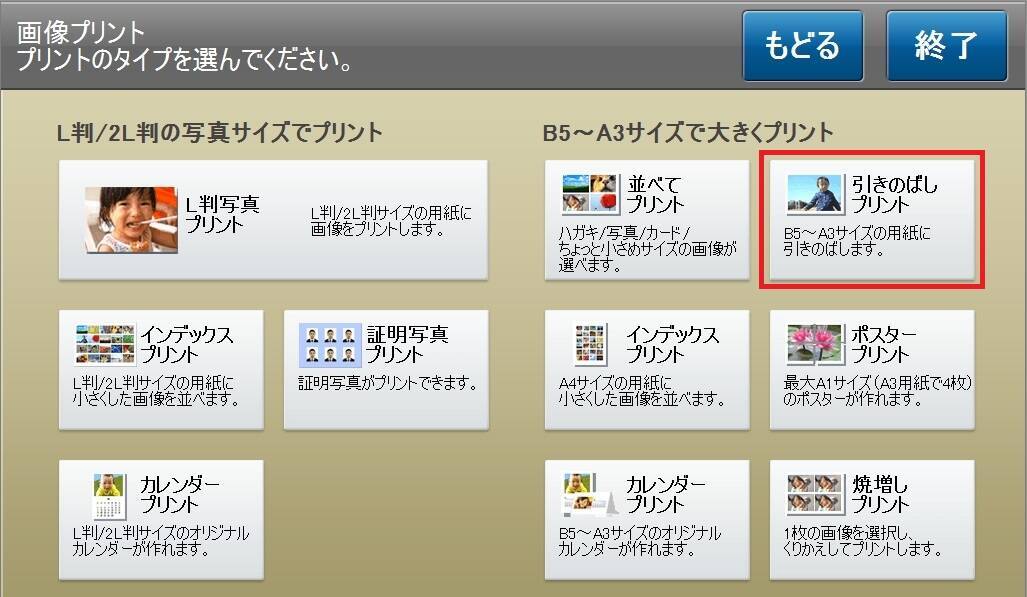This screenshot has height=597, width=1027.
Task: Click the repeated photos icon of 焼増しプリント
Action: pyautogui.click(x=815, y=495)
